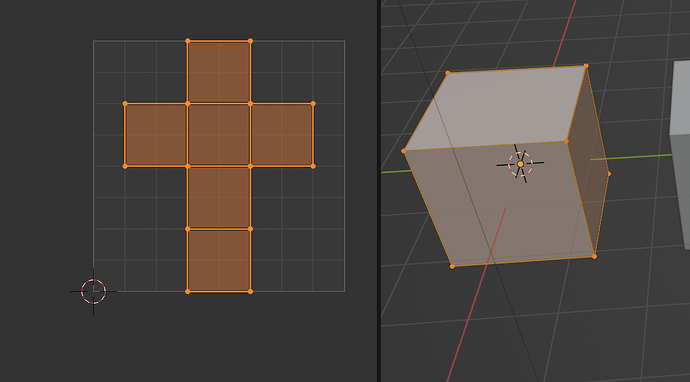690x382 pixels.
Task: Select the bottommost UV face of the cross
Action: point(219,260)
